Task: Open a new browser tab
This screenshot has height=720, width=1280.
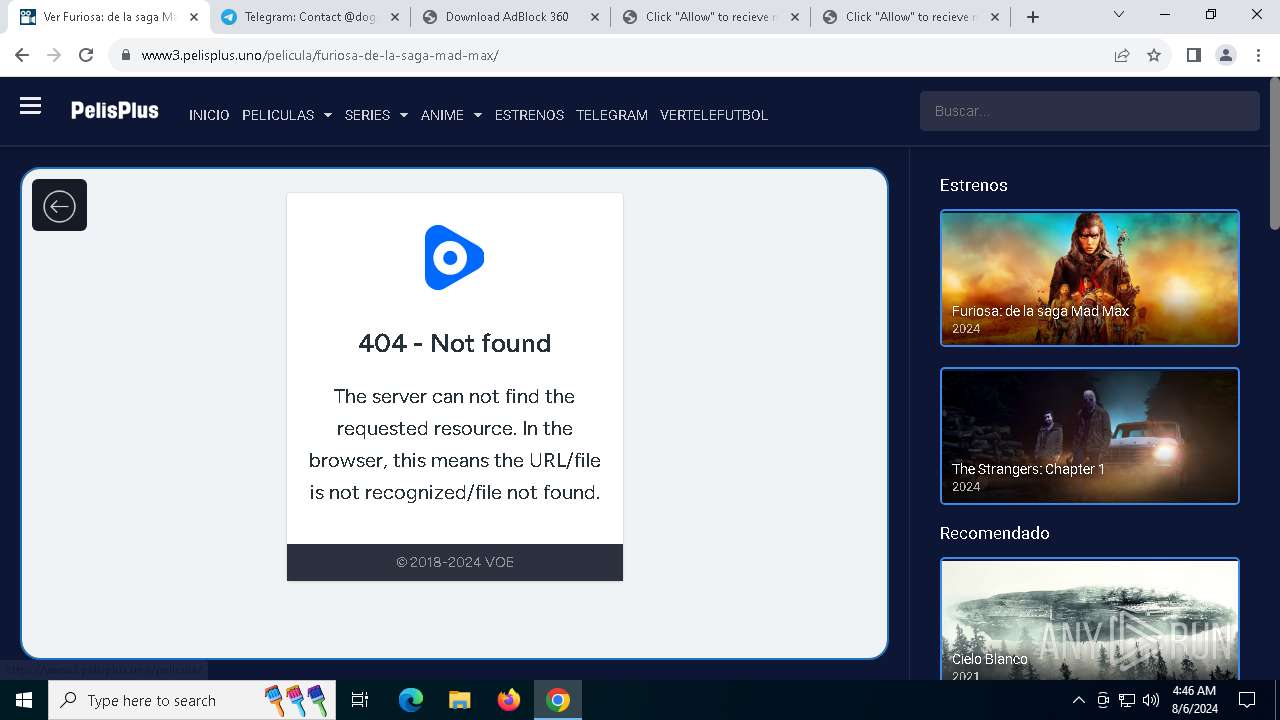Action: (1033, 17)
